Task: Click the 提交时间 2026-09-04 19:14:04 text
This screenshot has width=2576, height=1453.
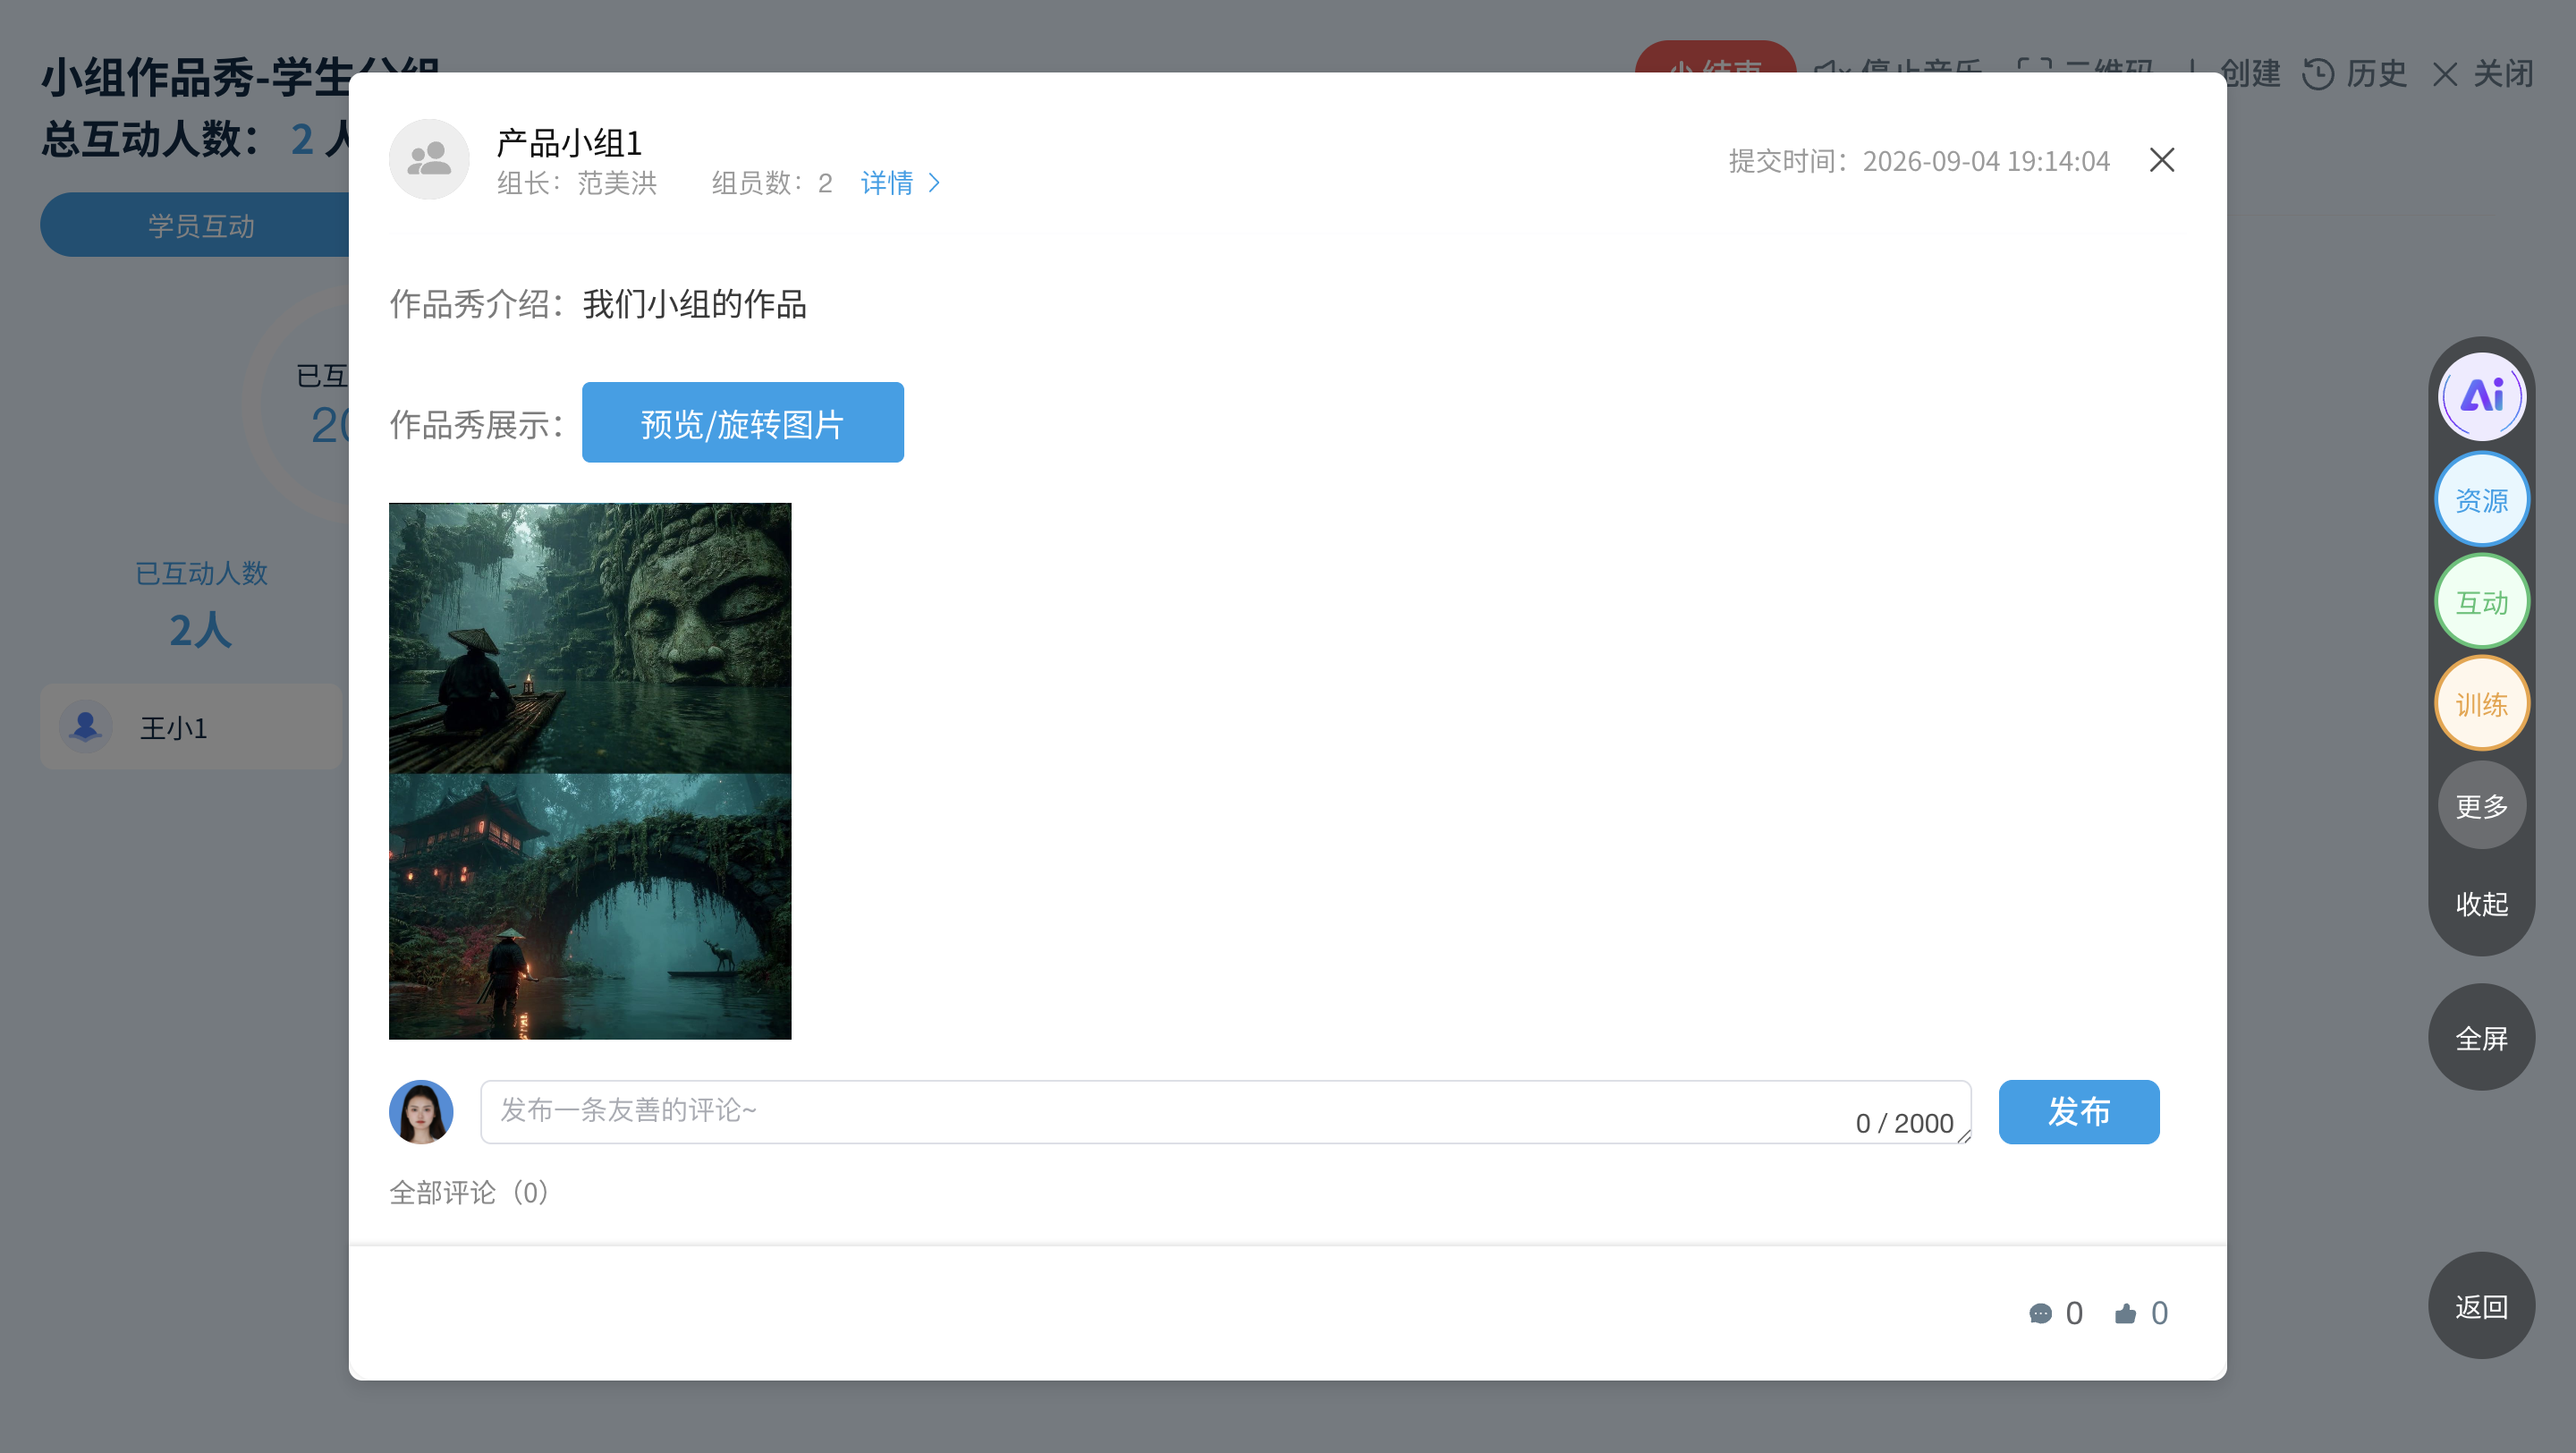Action: 1919,161
